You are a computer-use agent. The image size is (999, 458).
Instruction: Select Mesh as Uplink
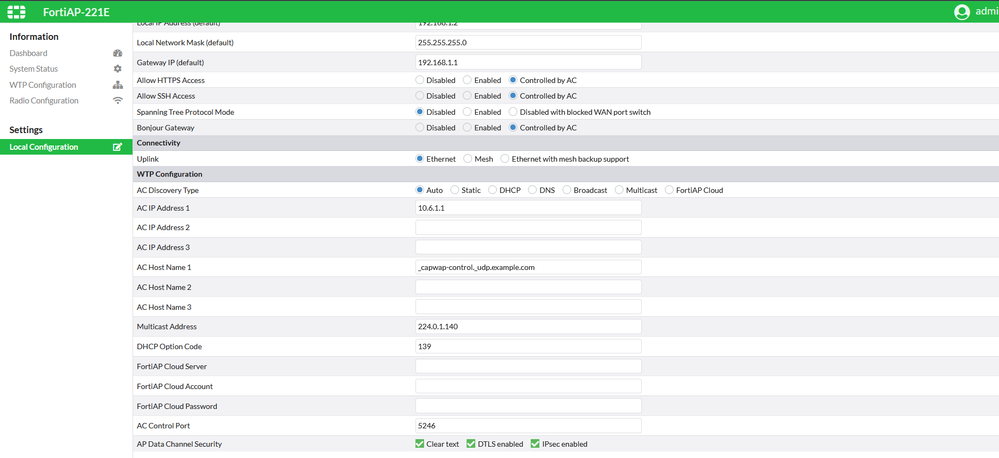468,159
